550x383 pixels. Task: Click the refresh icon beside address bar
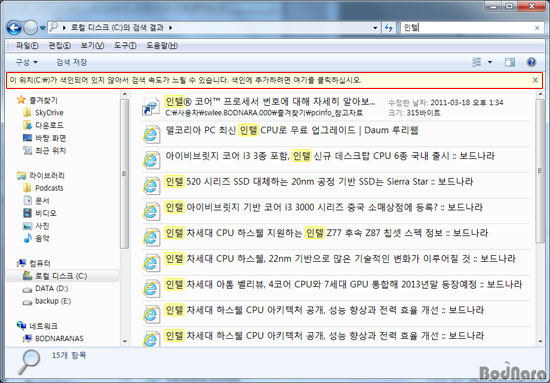pos(388,28)
